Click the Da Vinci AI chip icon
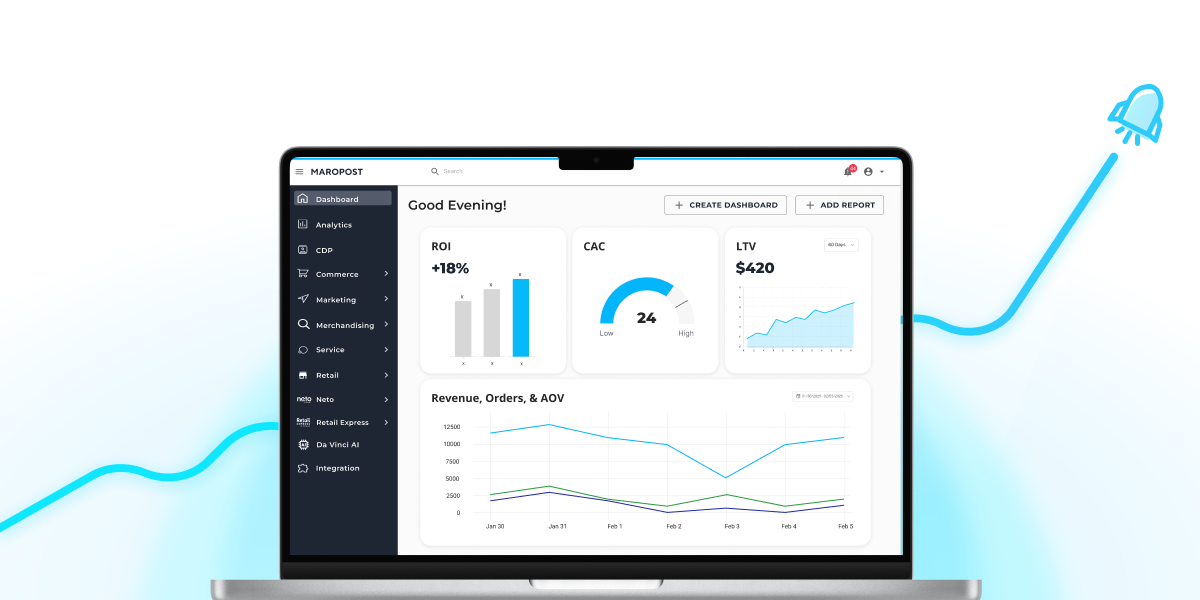The height and width of the screenshot is (600, 1200). pyautogui.click(x=303, y=444)
